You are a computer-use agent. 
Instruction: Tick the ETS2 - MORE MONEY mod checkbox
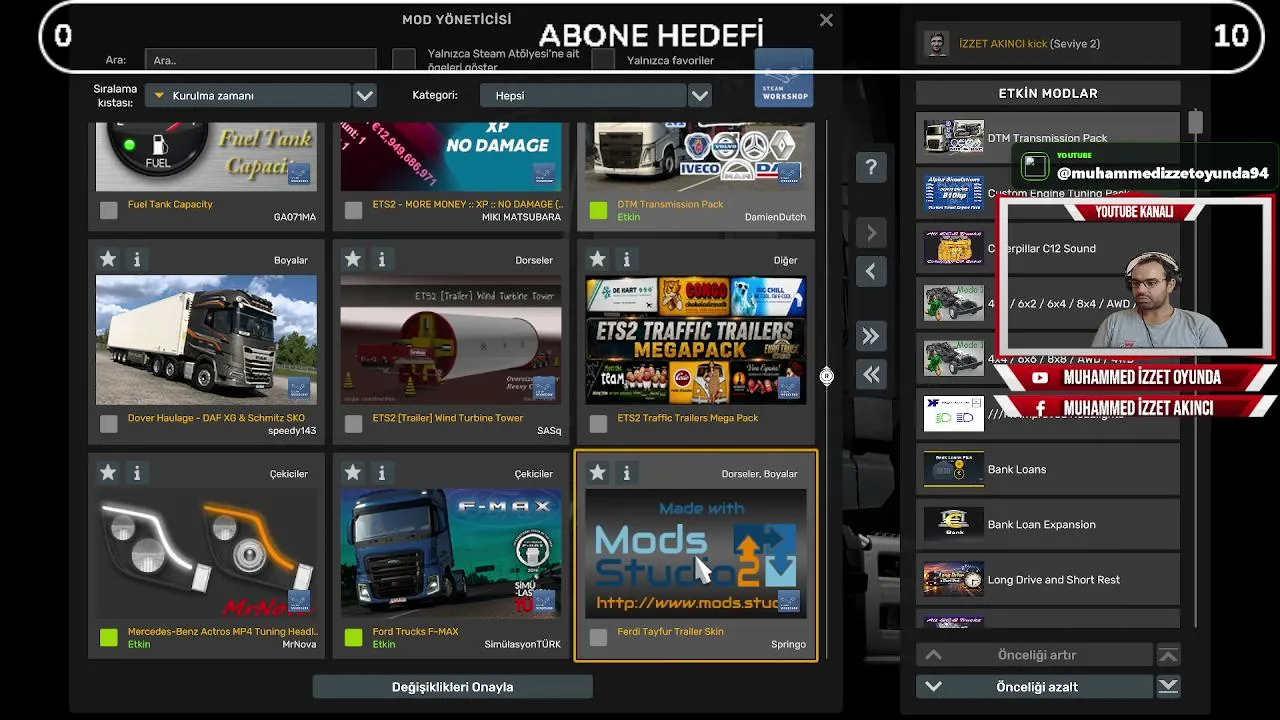(354, 210)
